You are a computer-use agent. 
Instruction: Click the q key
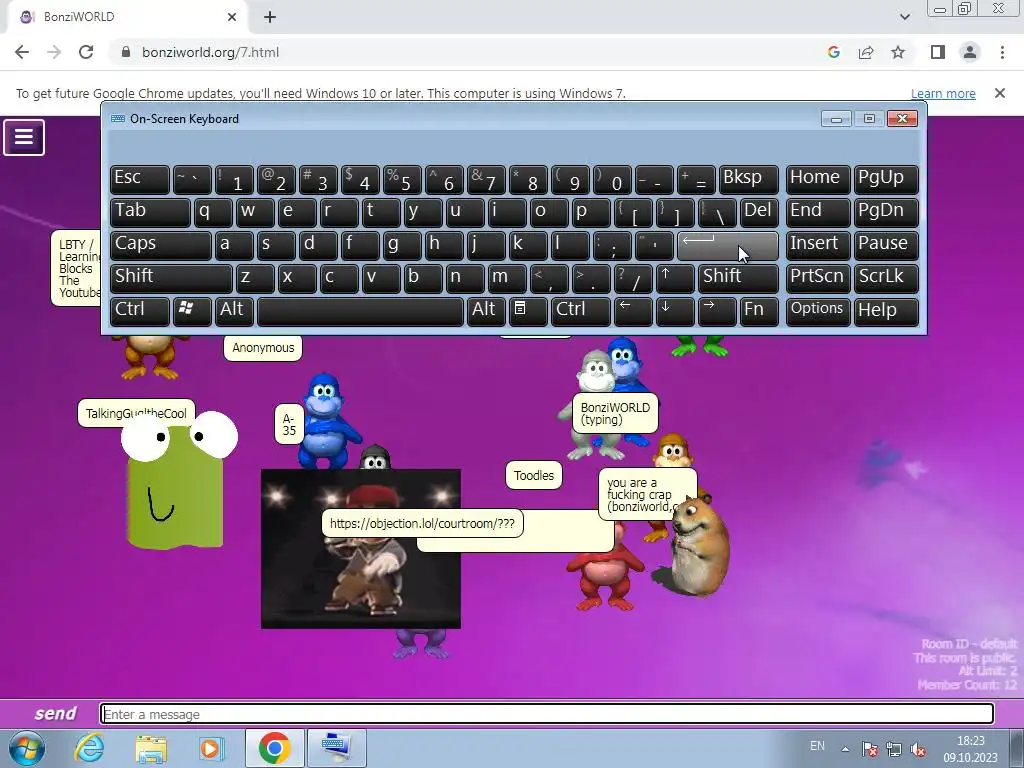[213, 212]
